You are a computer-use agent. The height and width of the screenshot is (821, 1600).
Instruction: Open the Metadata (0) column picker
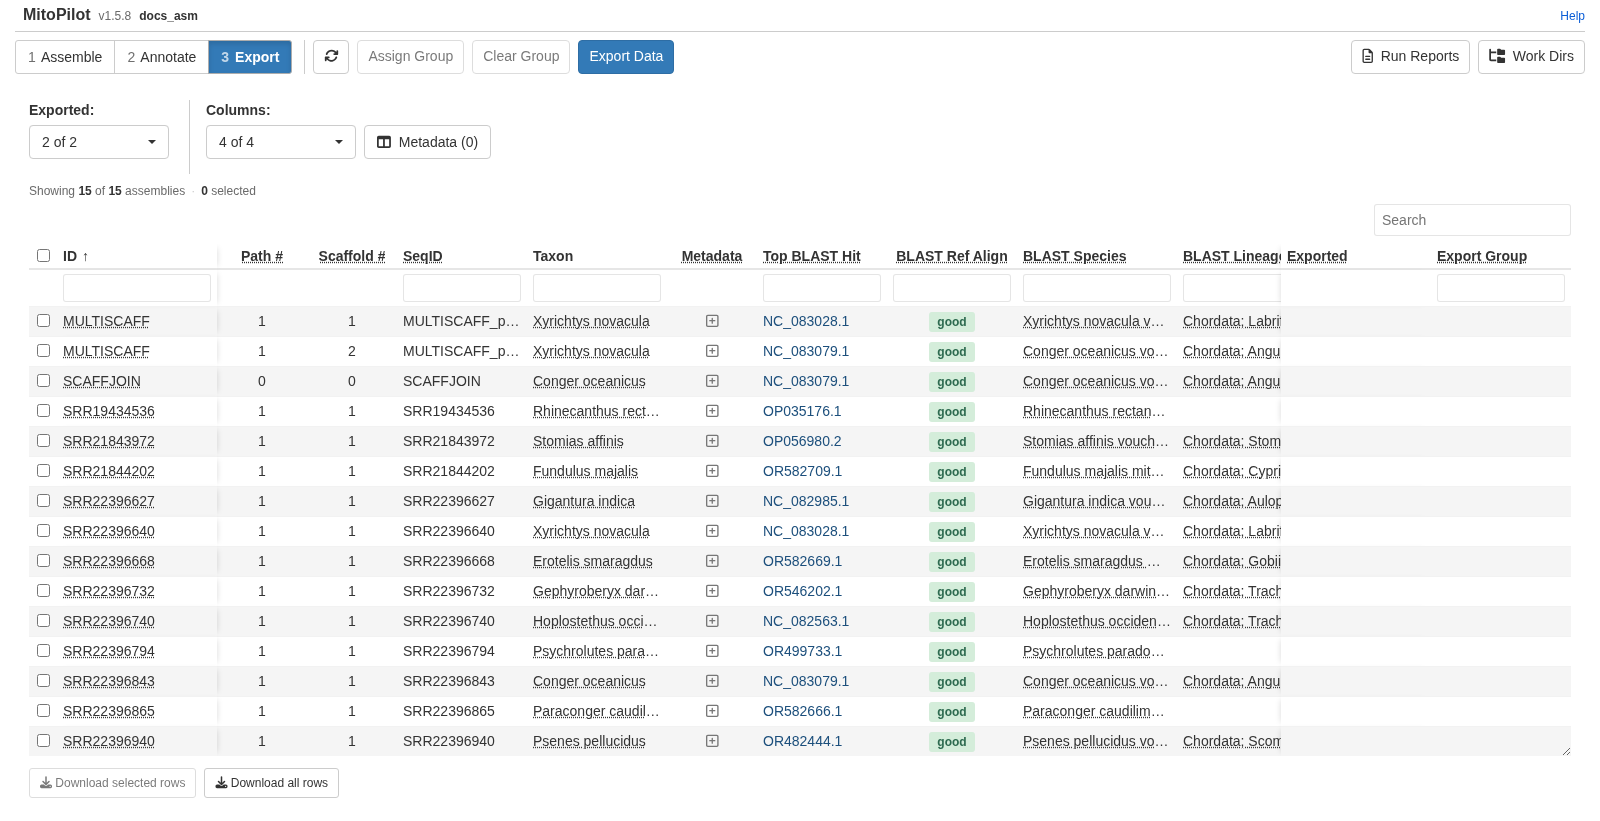[427, 142]
